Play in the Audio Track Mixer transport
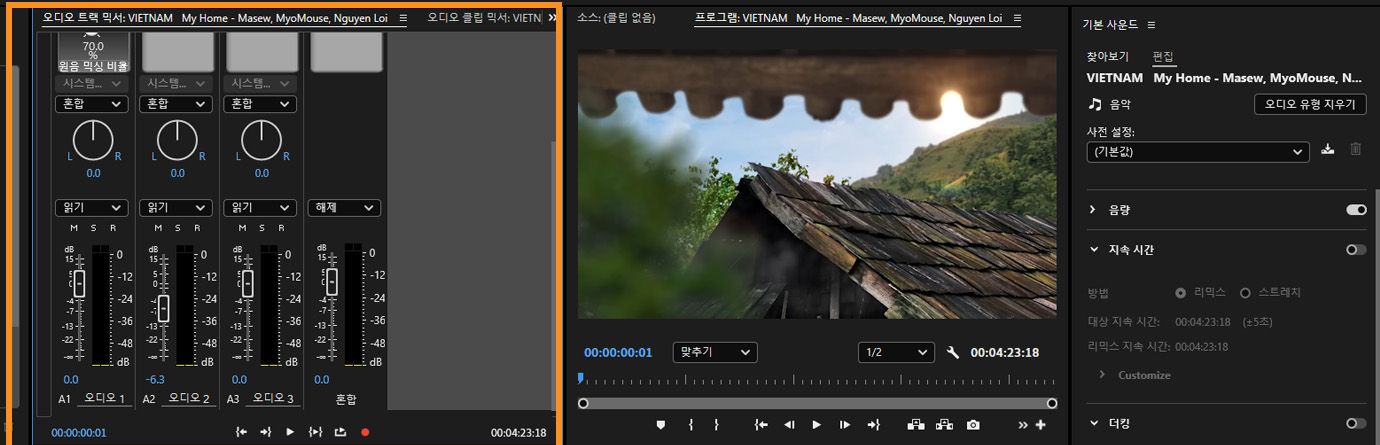Screen dimensions: 1380x445 290,432
